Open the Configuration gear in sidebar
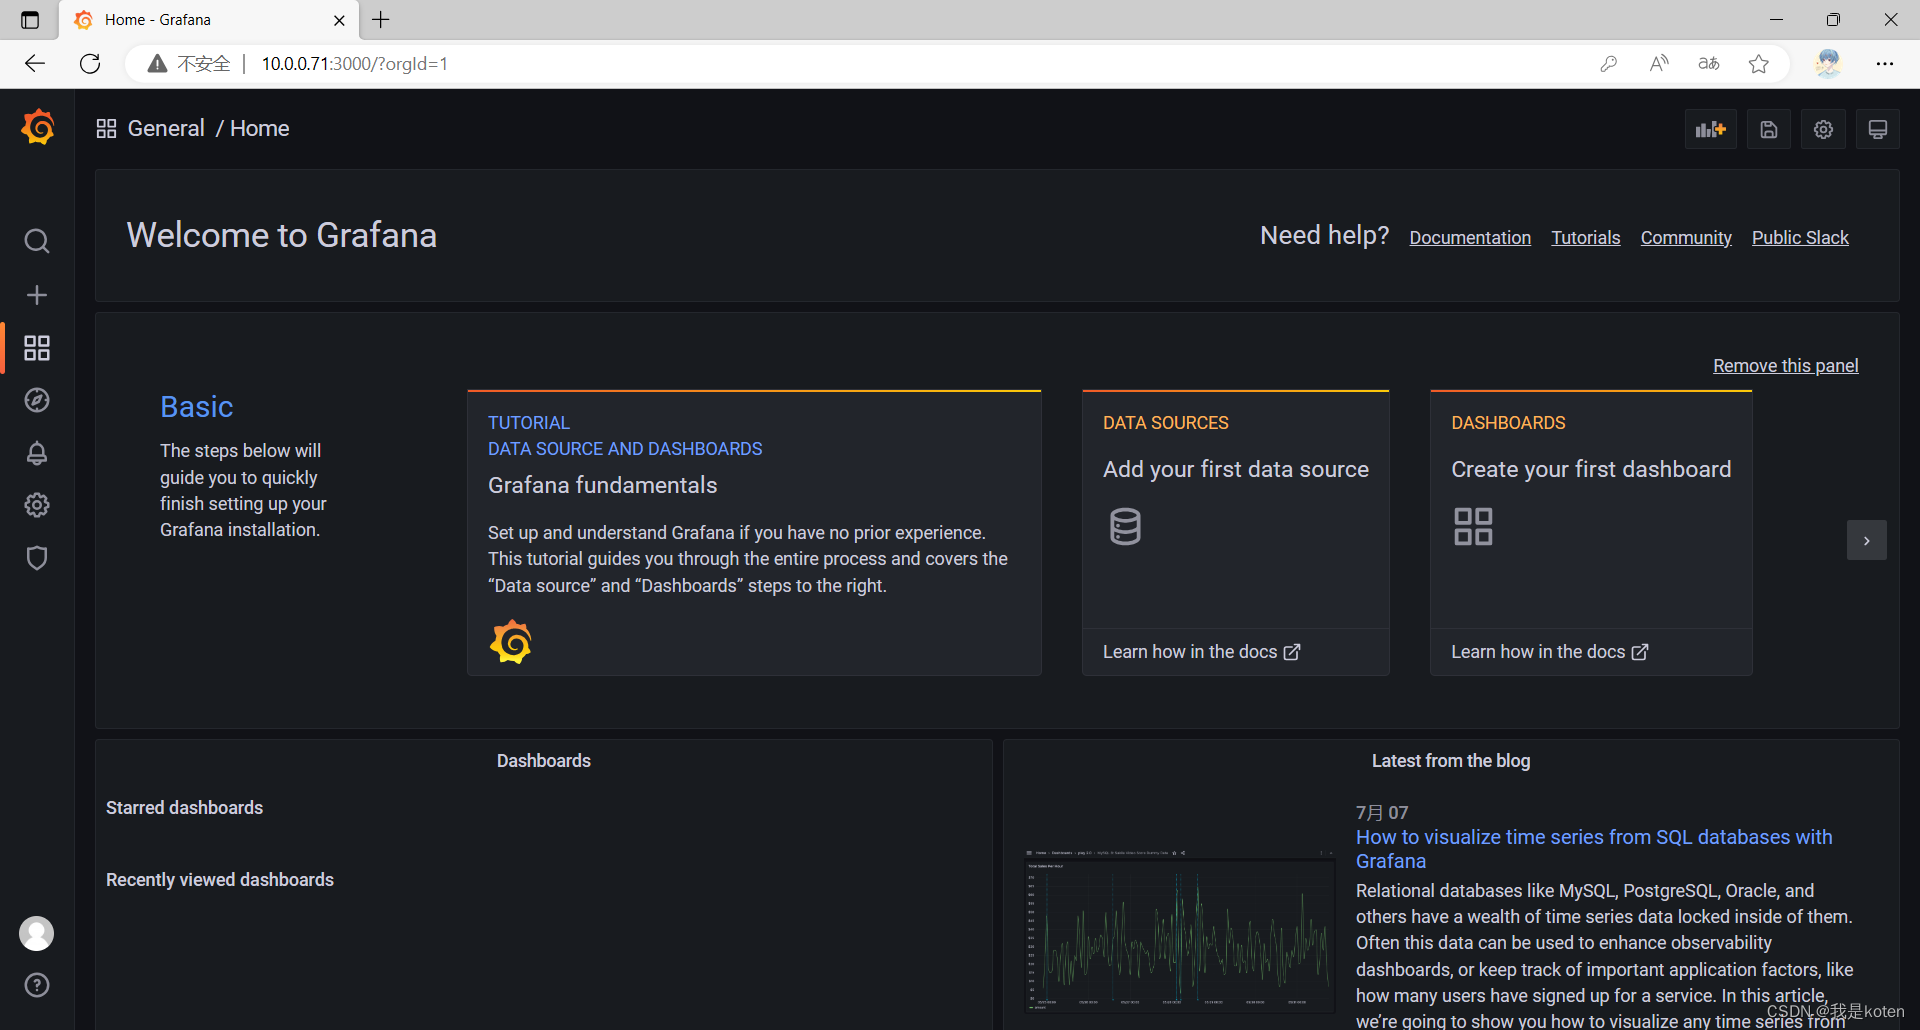The image size is (1920, 1030). click(x=37, y=505)
